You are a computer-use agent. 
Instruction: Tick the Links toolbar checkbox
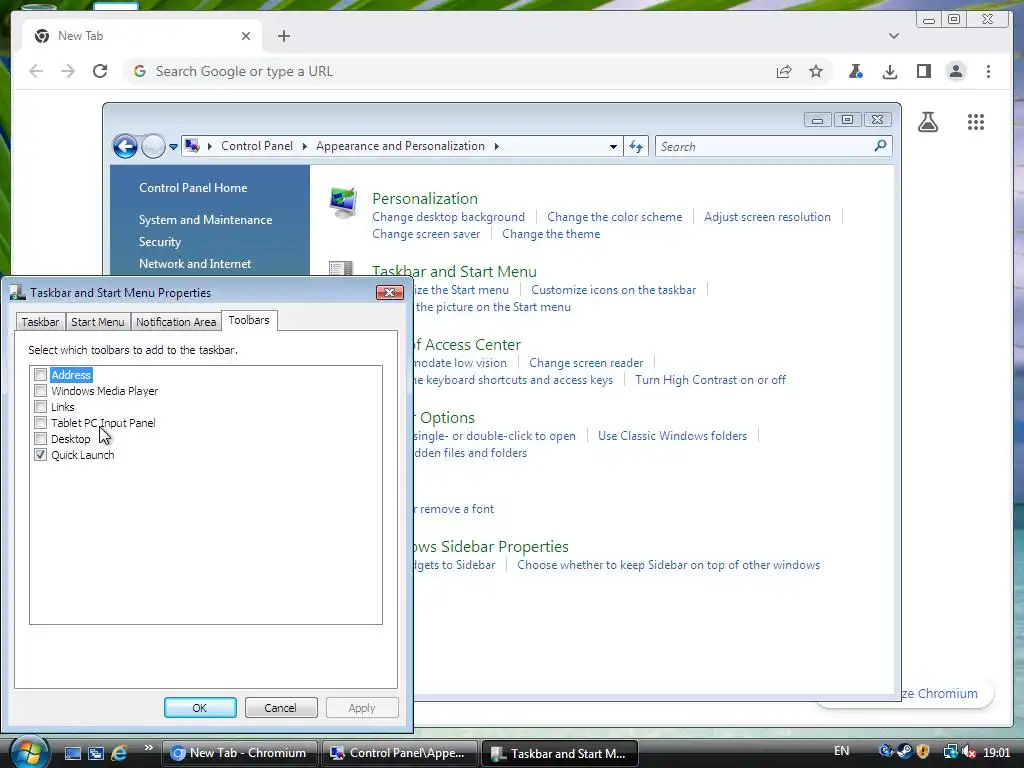(x=40, y=407)
